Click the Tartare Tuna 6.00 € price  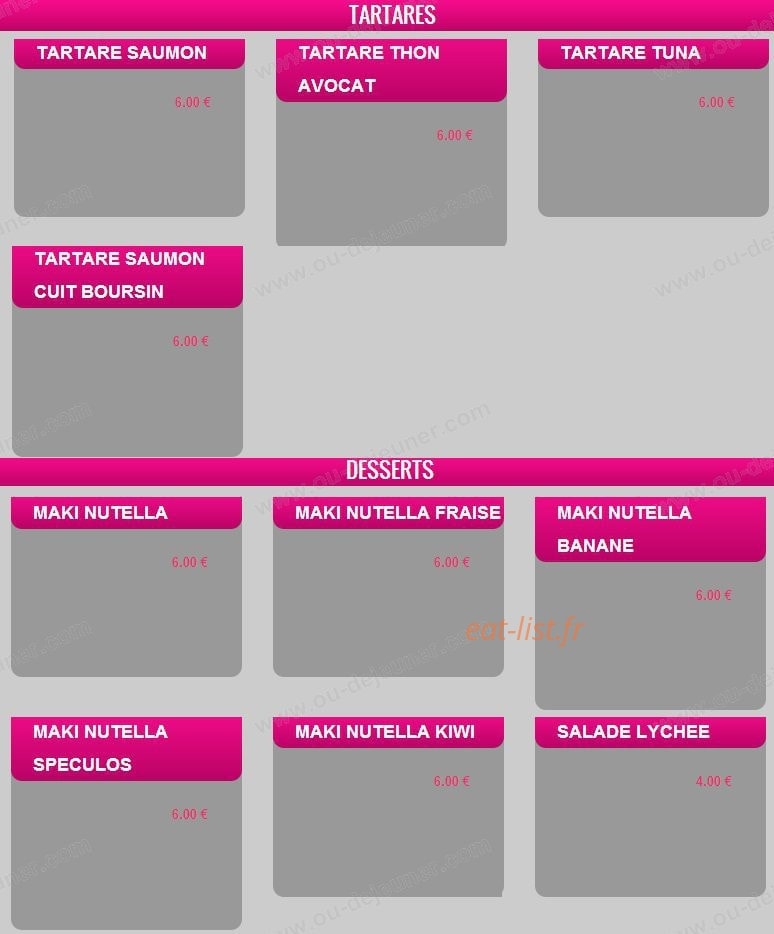[716, 102]
